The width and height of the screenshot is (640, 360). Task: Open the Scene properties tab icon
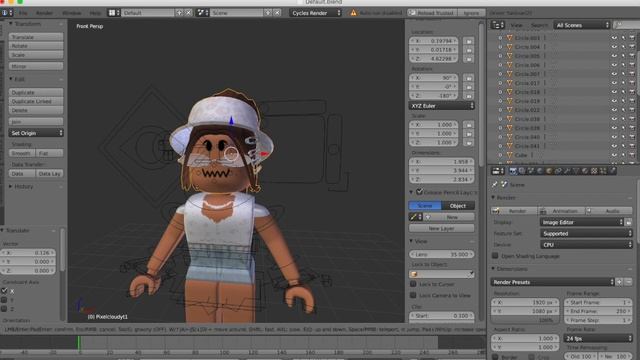(531, 171)
